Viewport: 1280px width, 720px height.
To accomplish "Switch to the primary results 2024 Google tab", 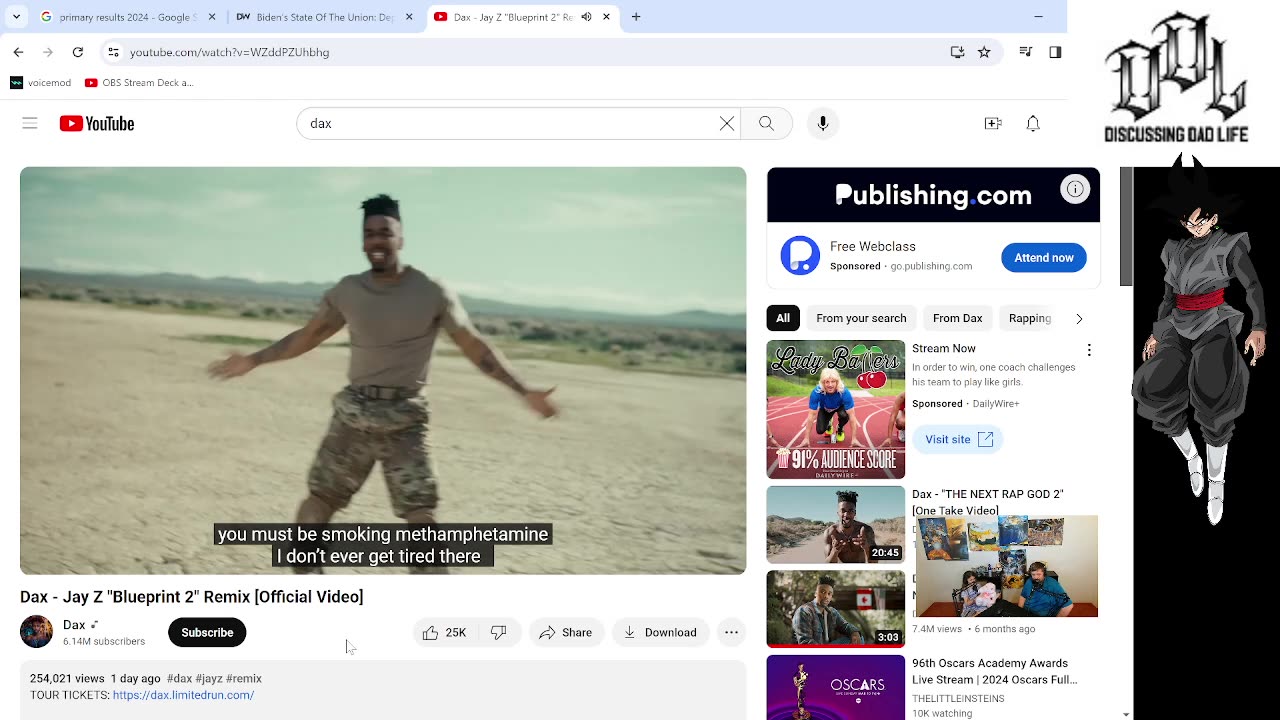I will click(128, 17).
